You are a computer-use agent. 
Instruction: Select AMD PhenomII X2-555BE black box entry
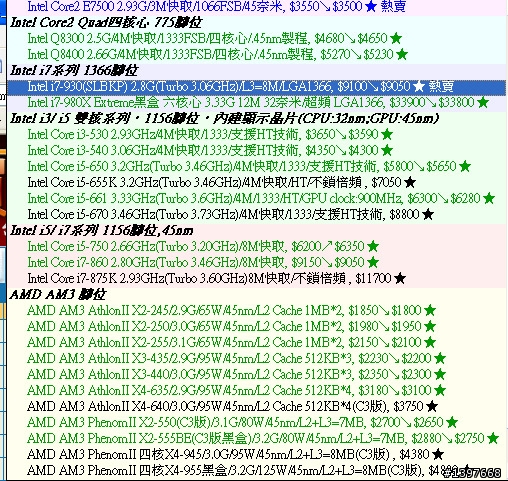pyautogui.click(x=256, y=438)
